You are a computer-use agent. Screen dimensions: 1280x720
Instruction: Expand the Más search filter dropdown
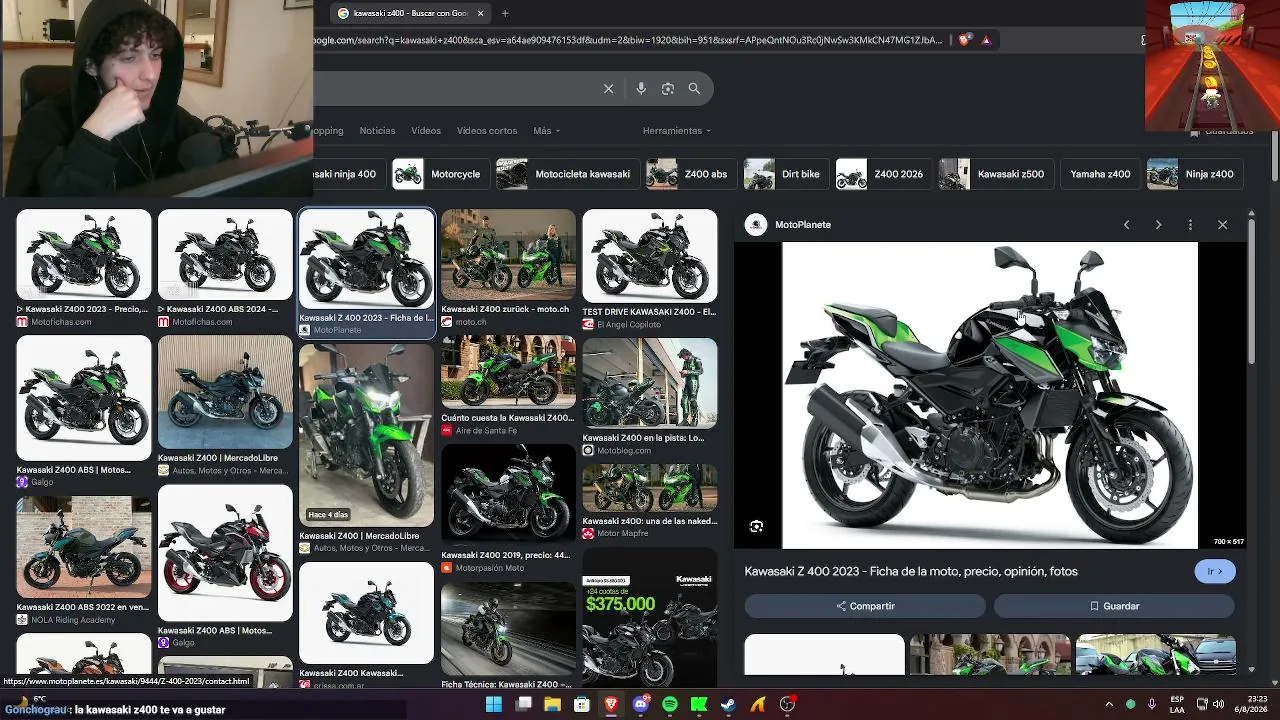click(x=546, y=131)
